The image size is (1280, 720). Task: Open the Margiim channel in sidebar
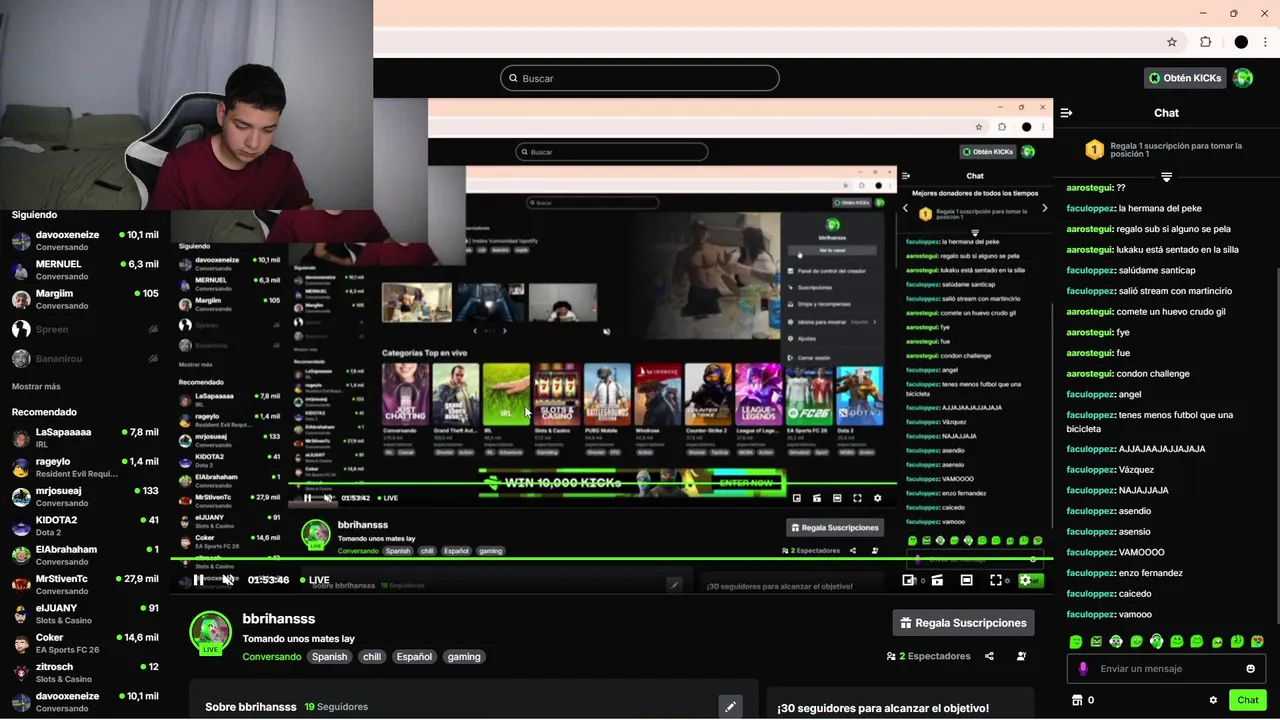tap(85, 300)
